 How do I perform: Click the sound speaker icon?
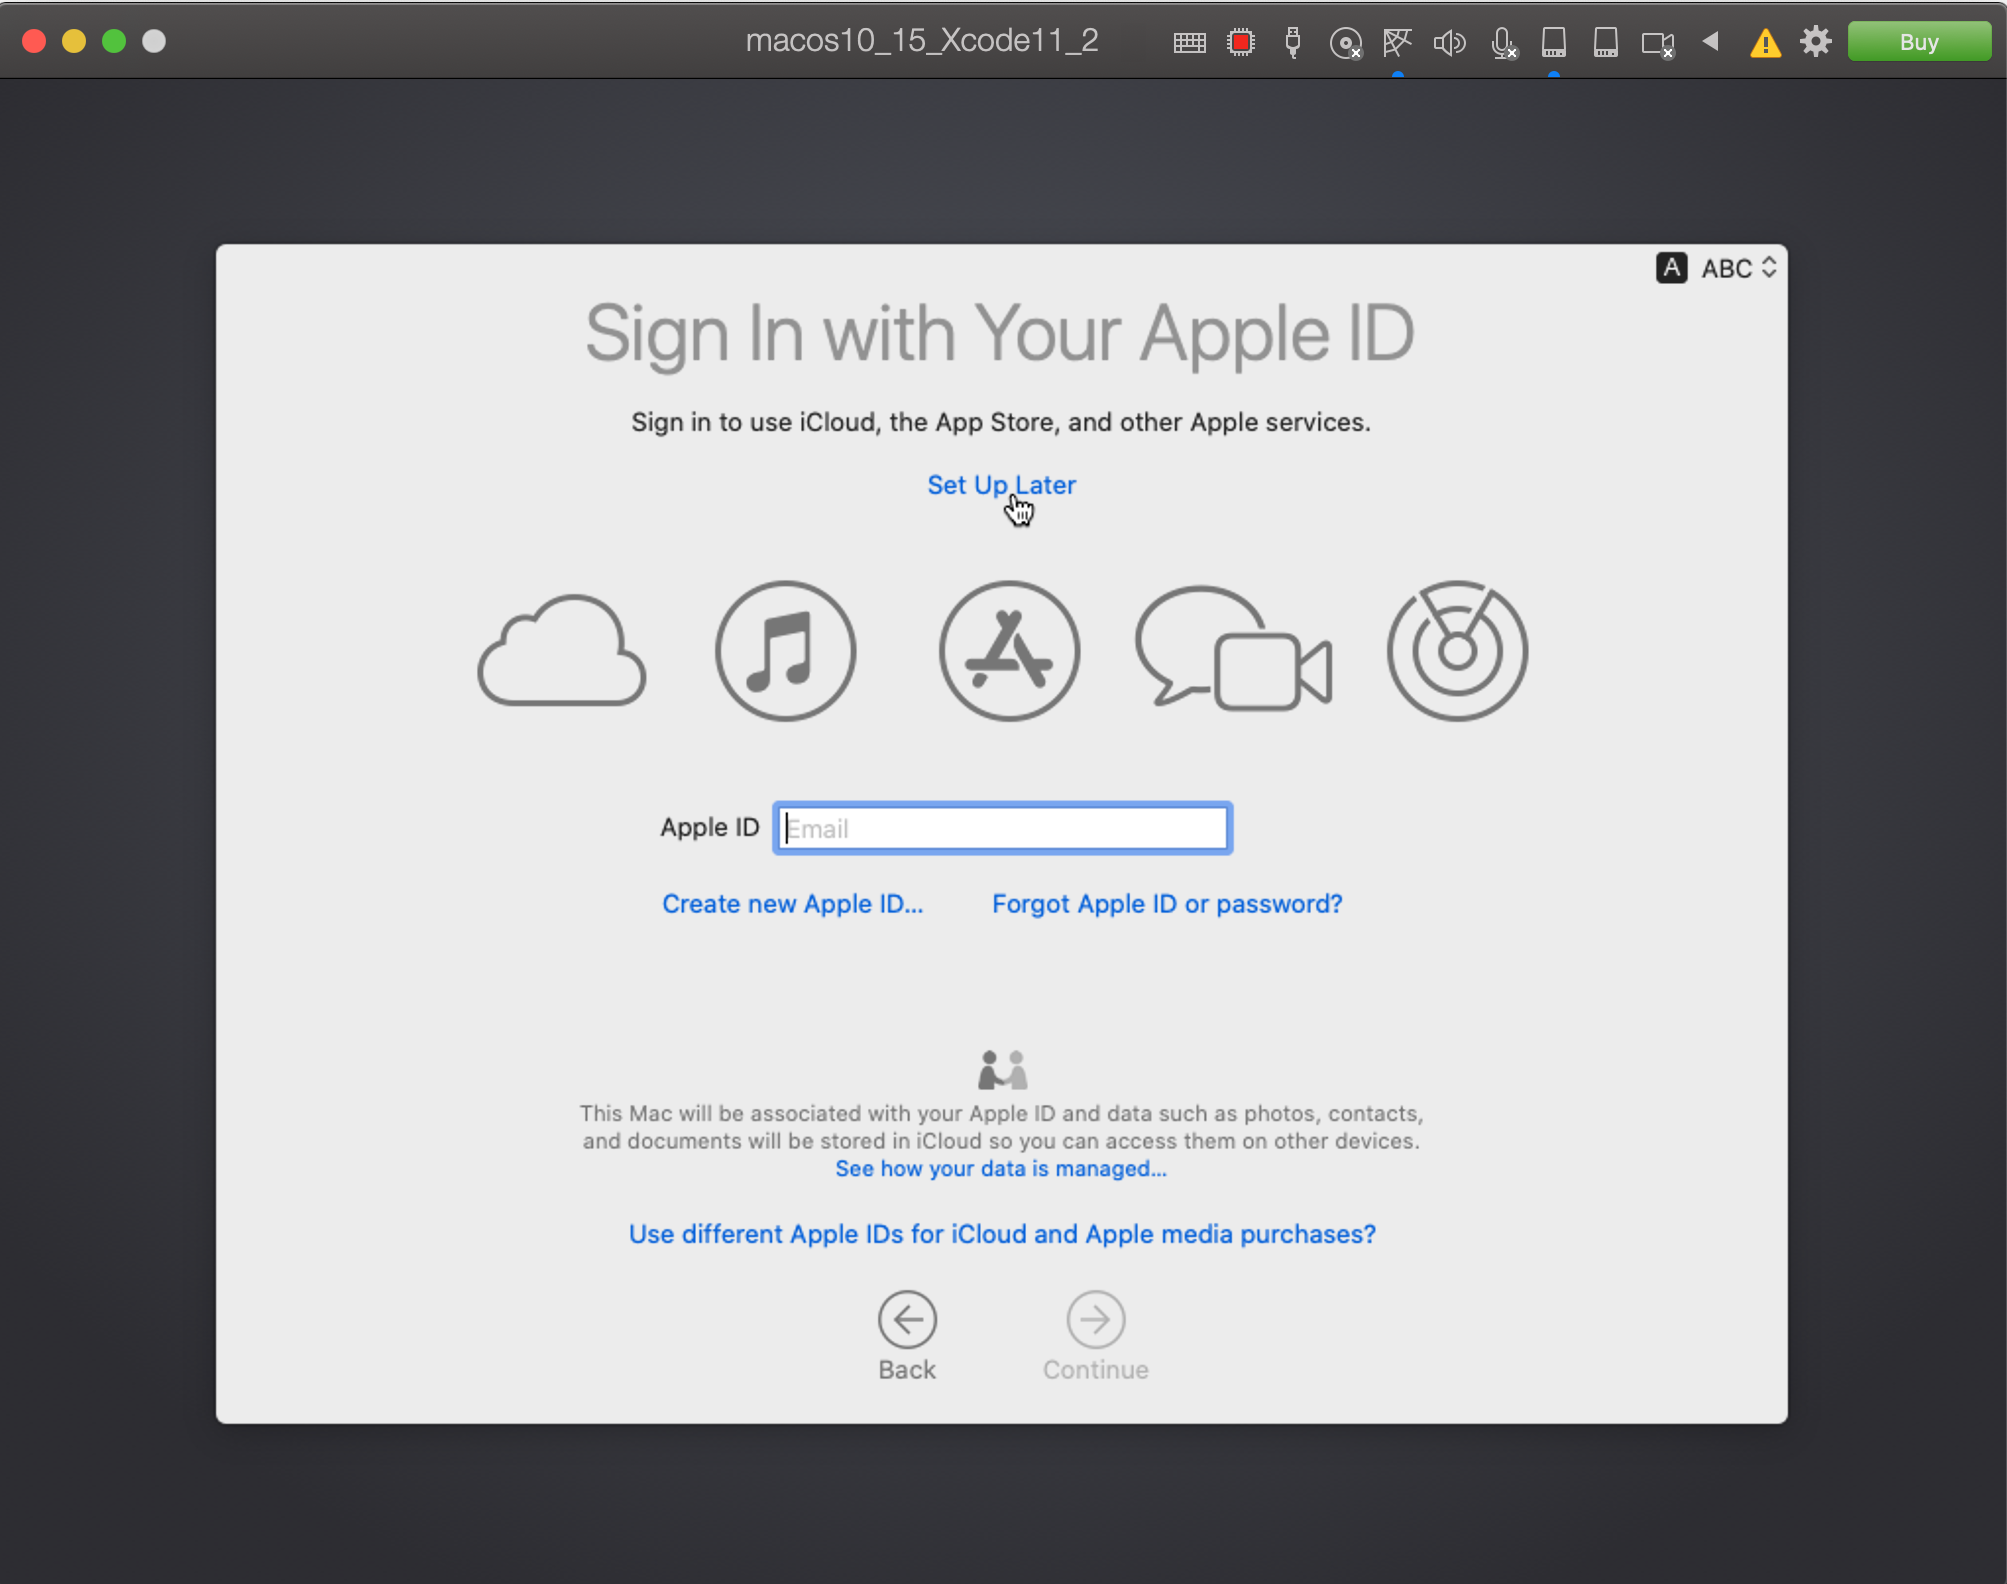(x=1449, y=42)
